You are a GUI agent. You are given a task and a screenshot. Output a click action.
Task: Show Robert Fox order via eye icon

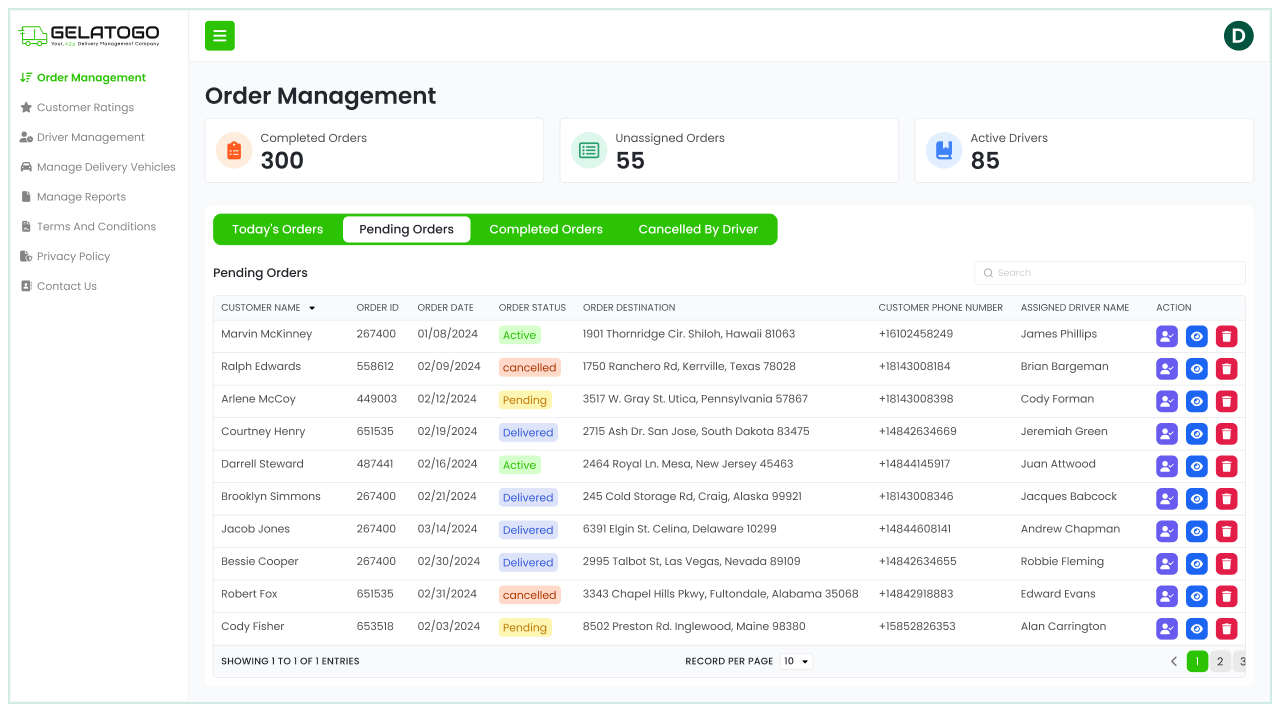[x=1196, y=597]
